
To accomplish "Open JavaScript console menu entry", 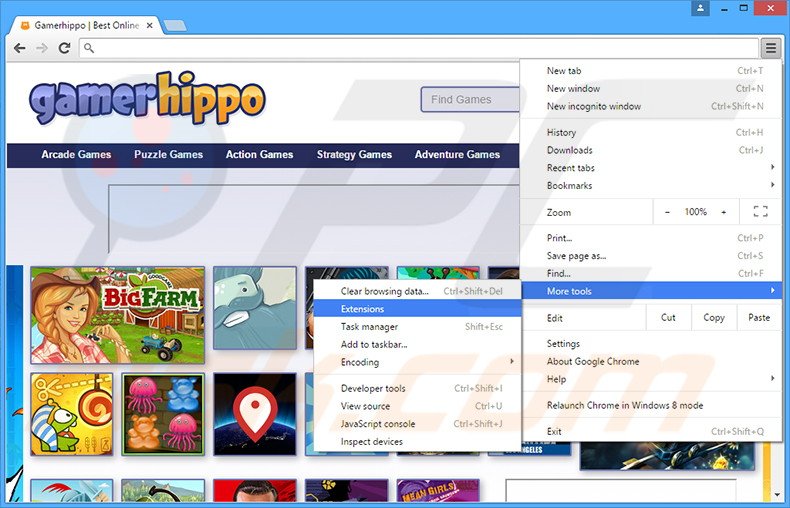I will tap(417, 424).
